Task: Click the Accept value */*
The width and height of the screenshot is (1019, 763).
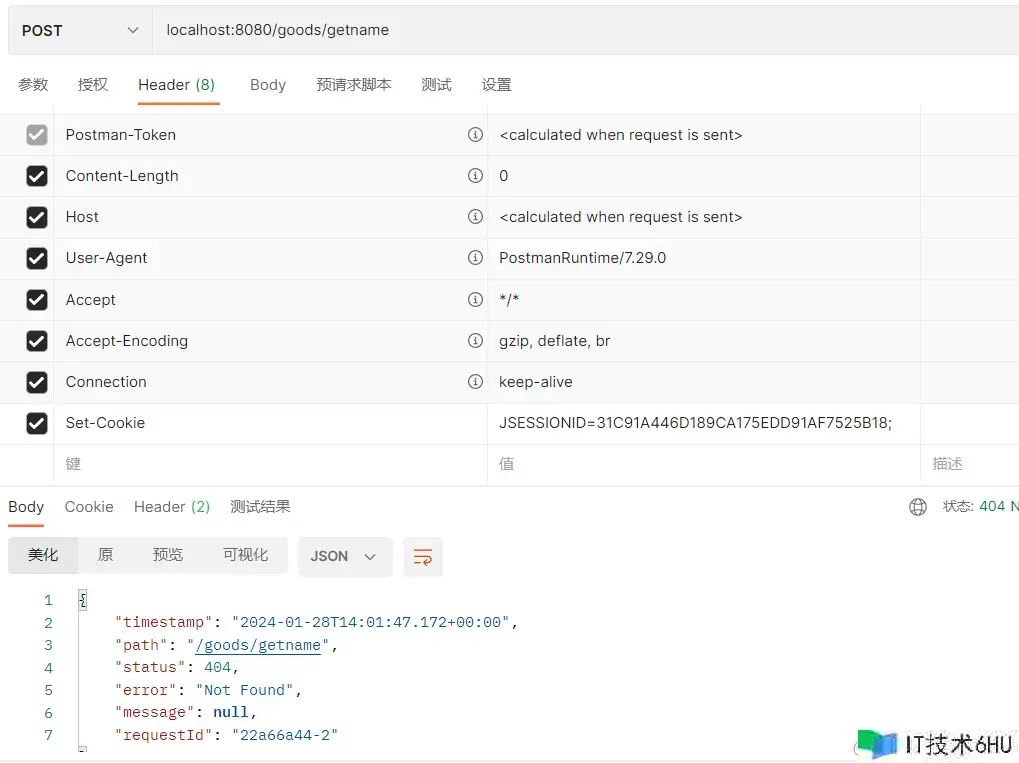Action: pyautogui.click(x=509, y=300)
